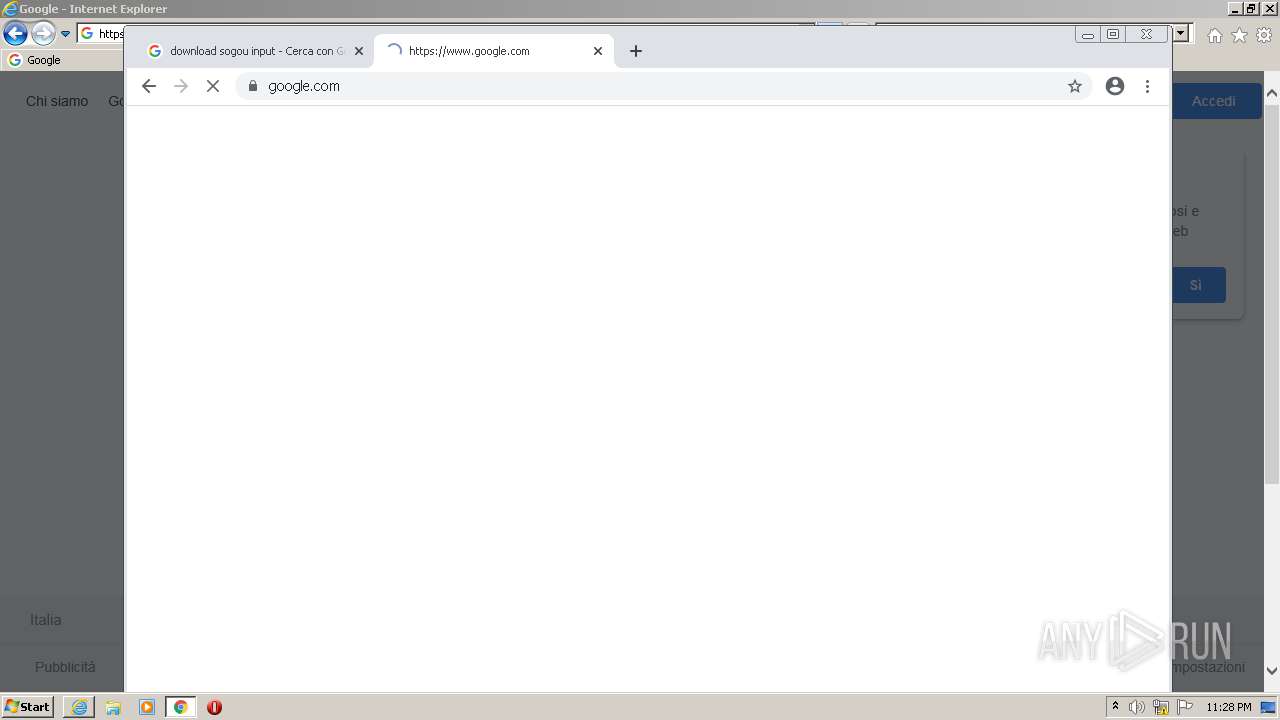Click the blue Sì button
Image resolution: width=1280 pixels, height=720 pixels.
click(x=1197, y=285)
